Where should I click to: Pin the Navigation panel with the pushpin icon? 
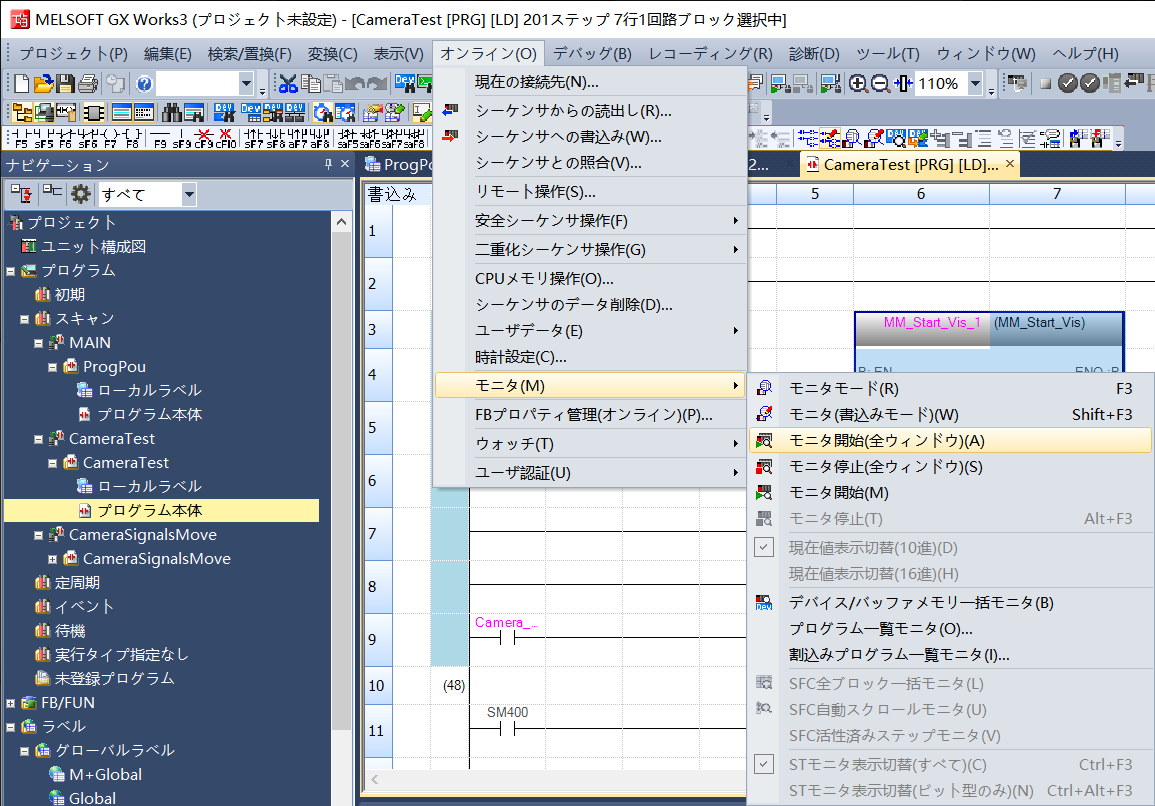tap(328, 165)
